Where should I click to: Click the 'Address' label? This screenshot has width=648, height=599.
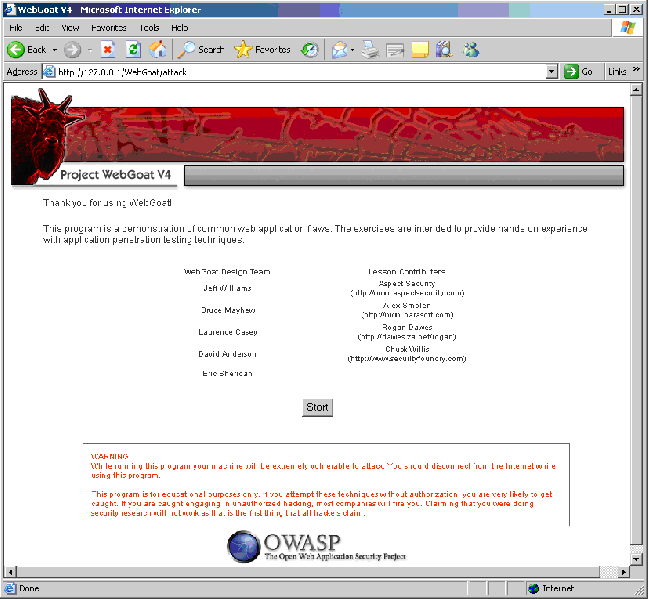[22, 72]
